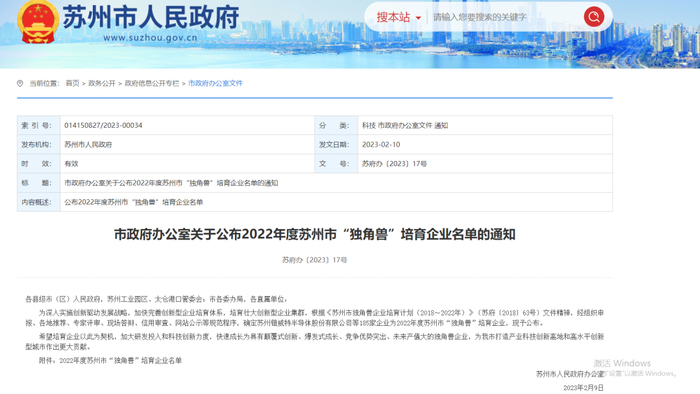The width and height of the screenshot is (700, 394).
Task: Select the index number 014150827/2023-00034
Action: [x=103, y=125]
